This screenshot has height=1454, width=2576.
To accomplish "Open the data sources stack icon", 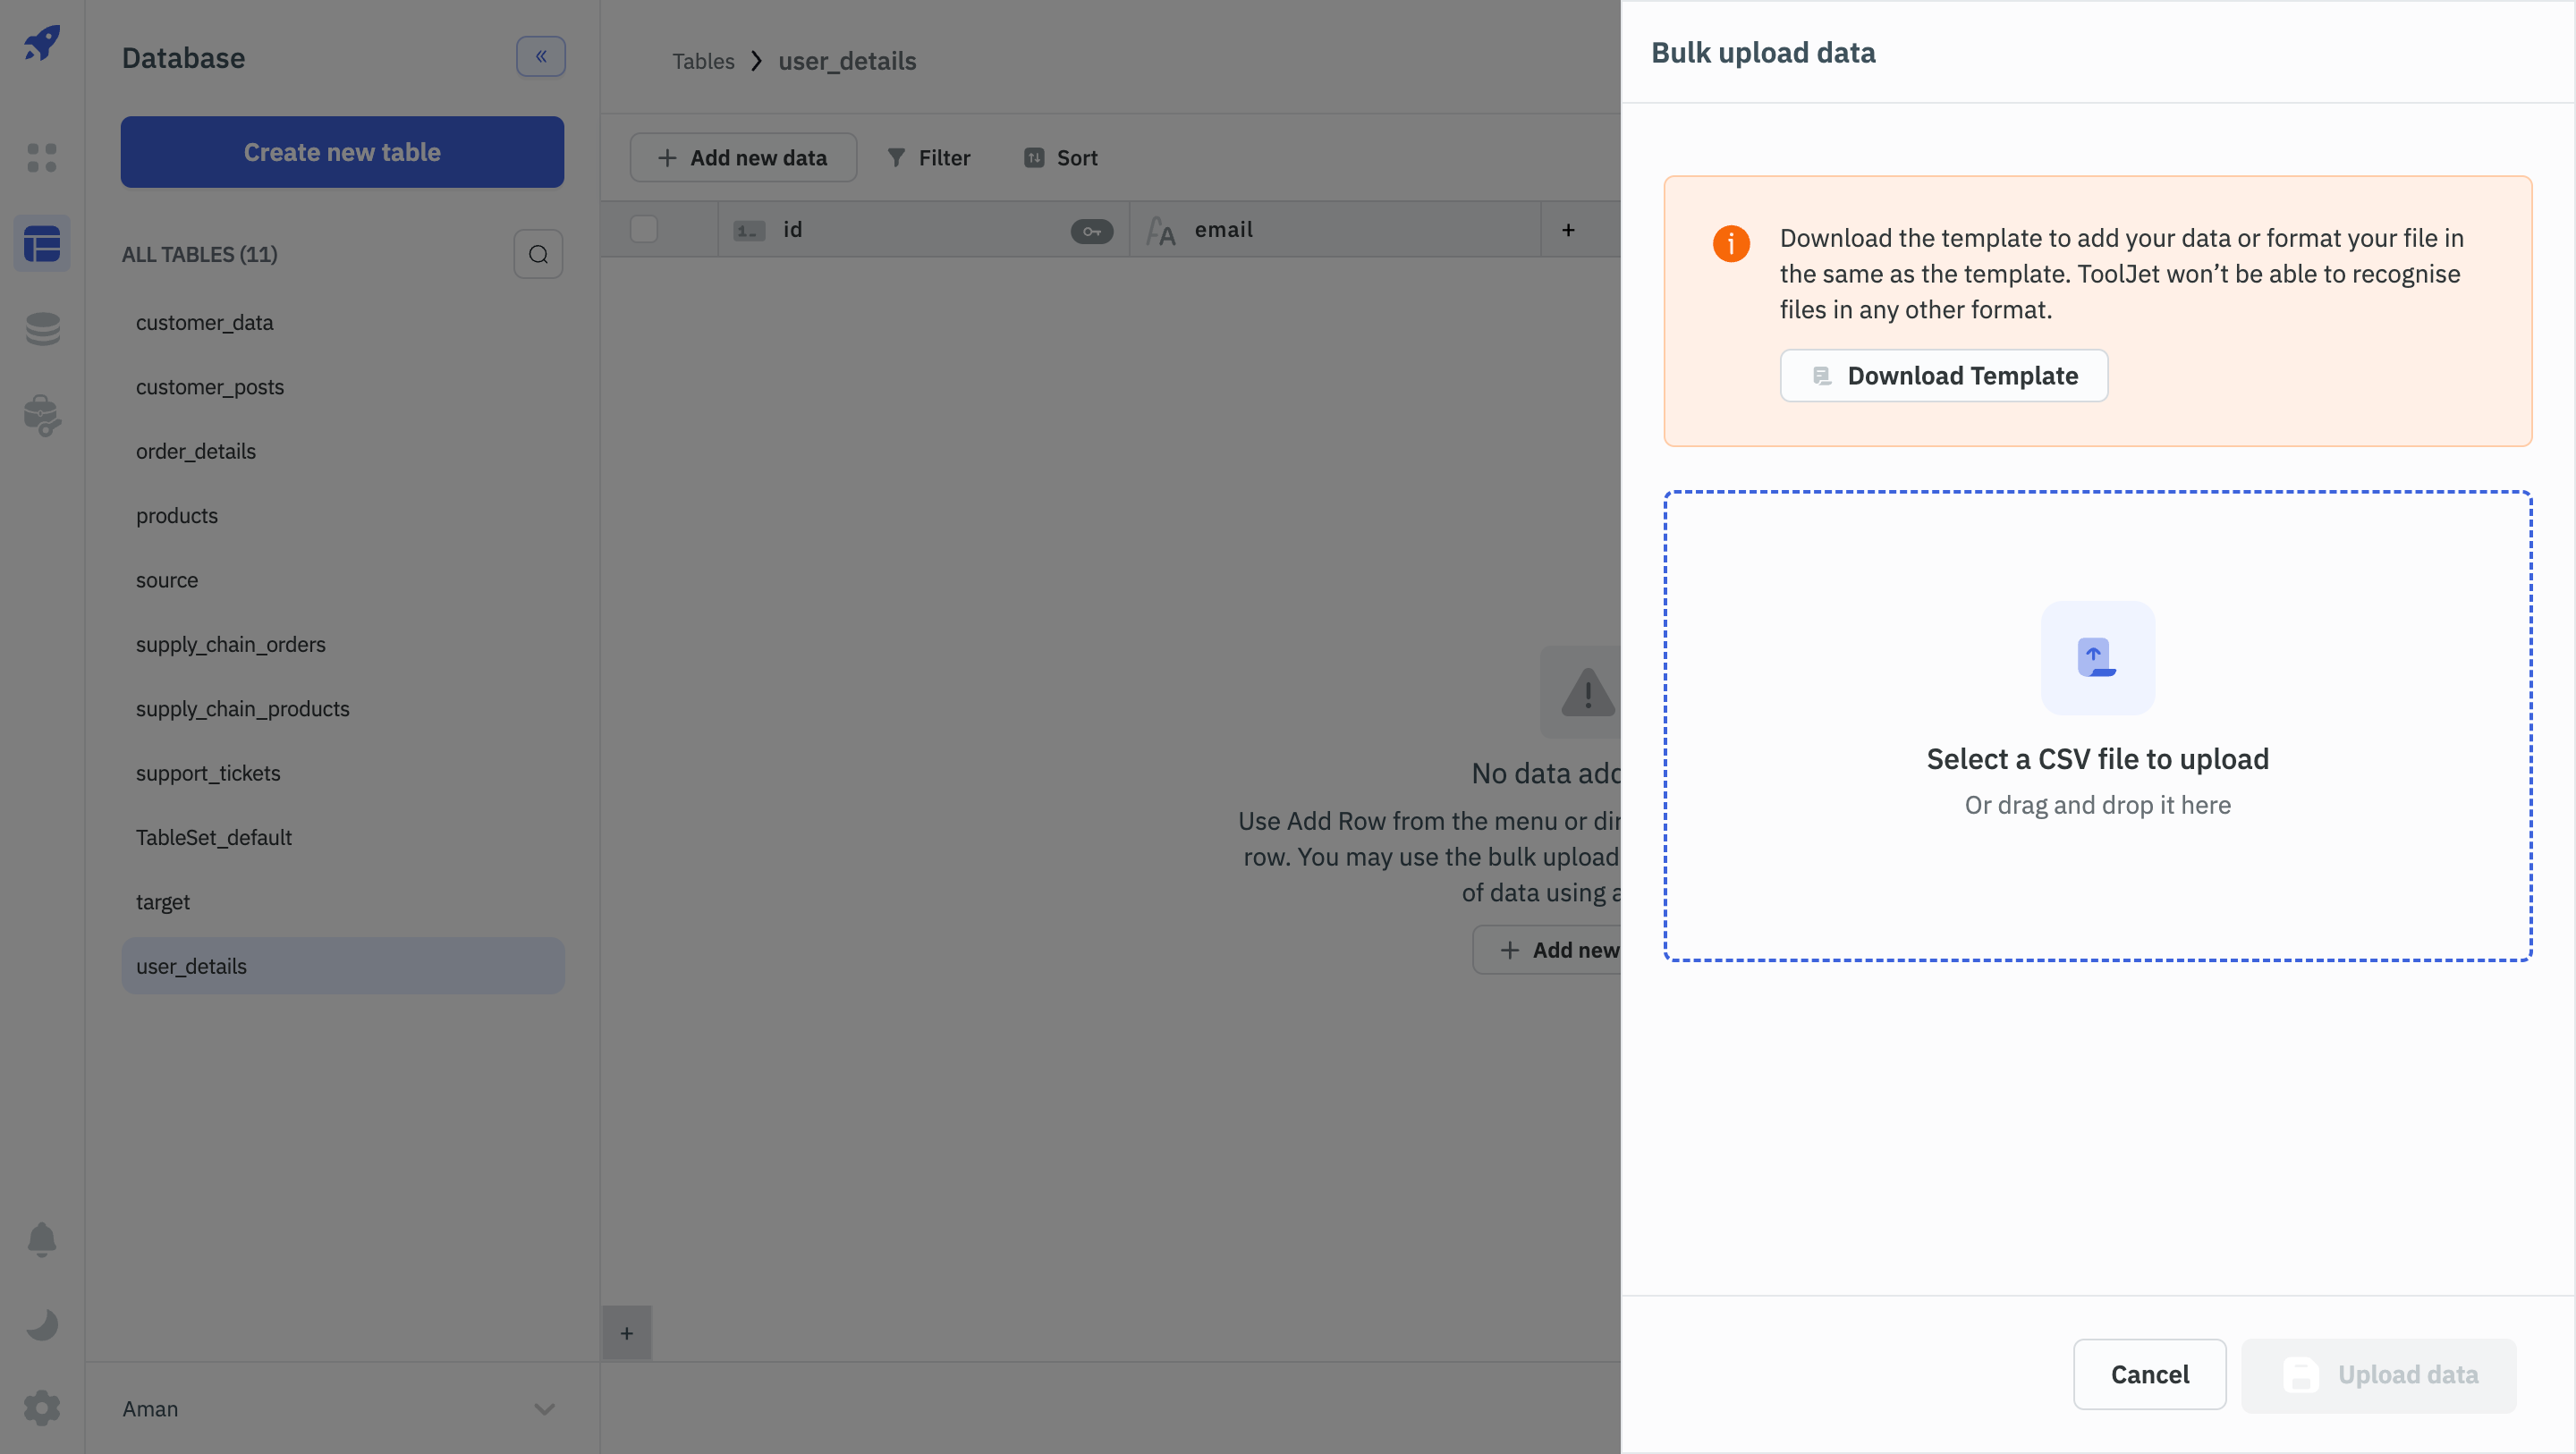I will 42,329.
